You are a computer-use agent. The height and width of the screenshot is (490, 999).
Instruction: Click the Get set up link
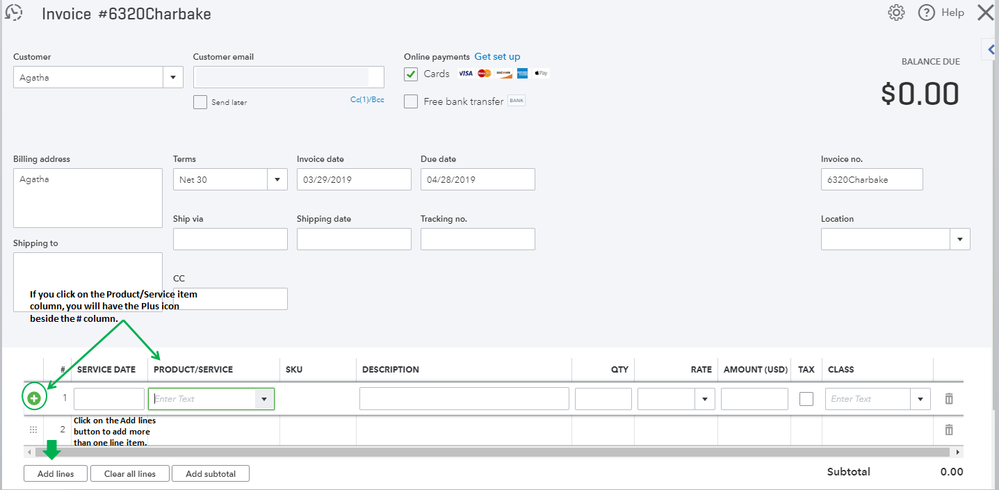pos(497,57)
